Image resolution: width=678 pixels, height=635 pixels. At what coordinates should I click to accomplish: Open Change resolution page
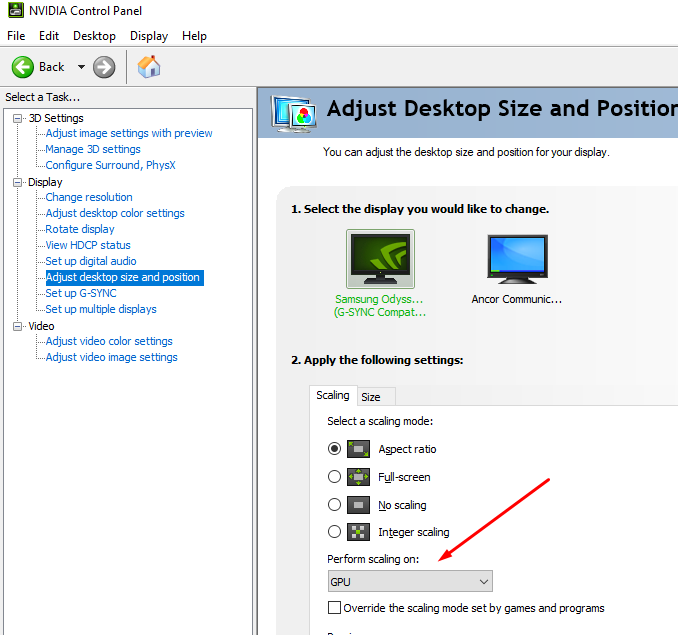pos(89,197)
